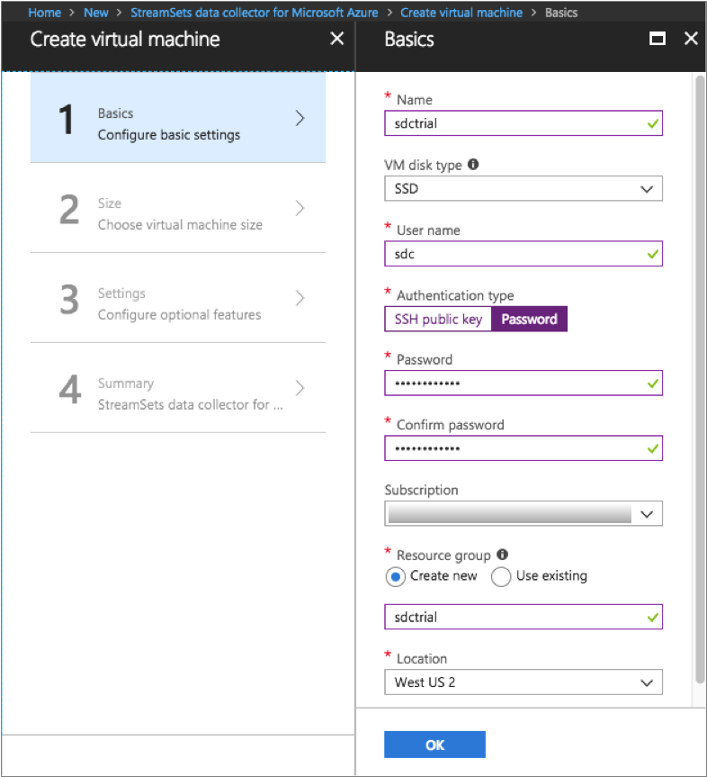This screenshot has width=707, height=777.
Task: Open the VM disk type dropdown
Action: click(x=523, y=188)
